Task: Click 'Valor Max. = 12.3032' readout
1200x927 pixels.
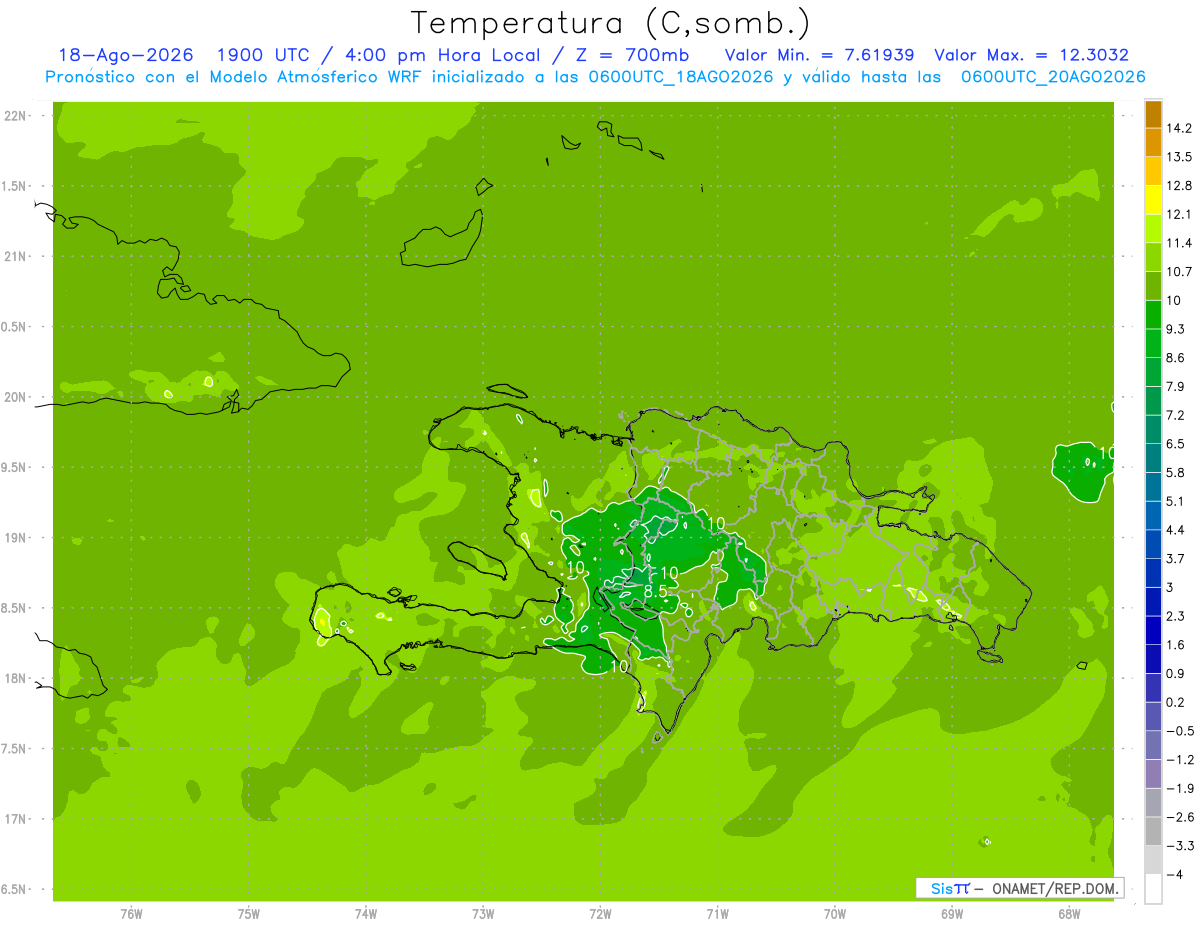Action: pyautogui.click(x=1031, y=55)
